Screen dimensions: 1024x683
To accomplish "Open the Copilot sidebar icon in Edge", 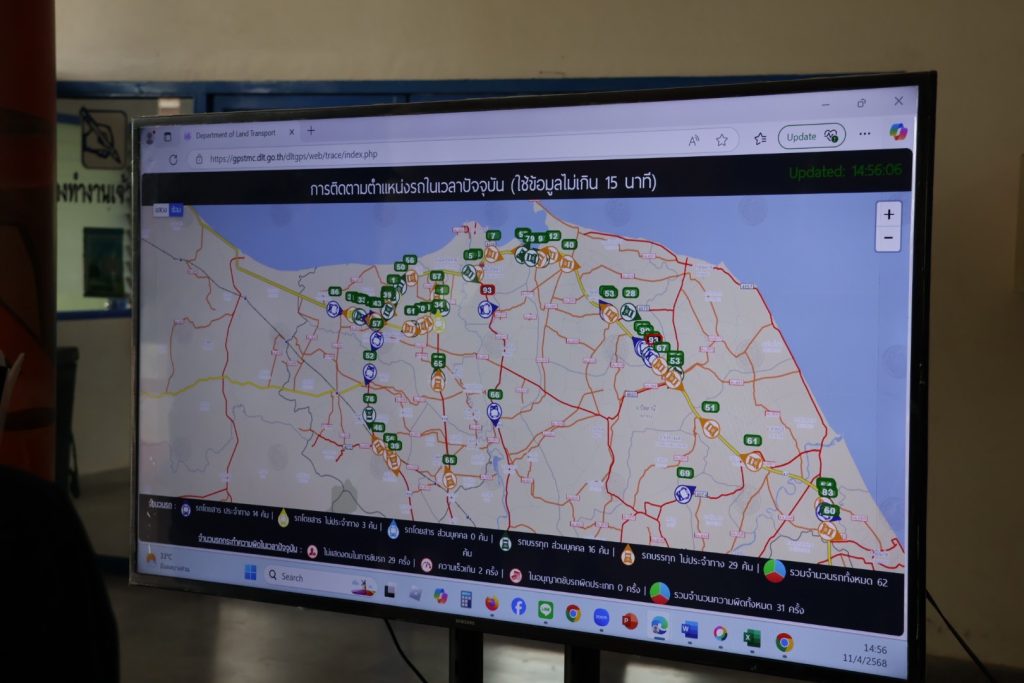I will click(x=897, y=132).
